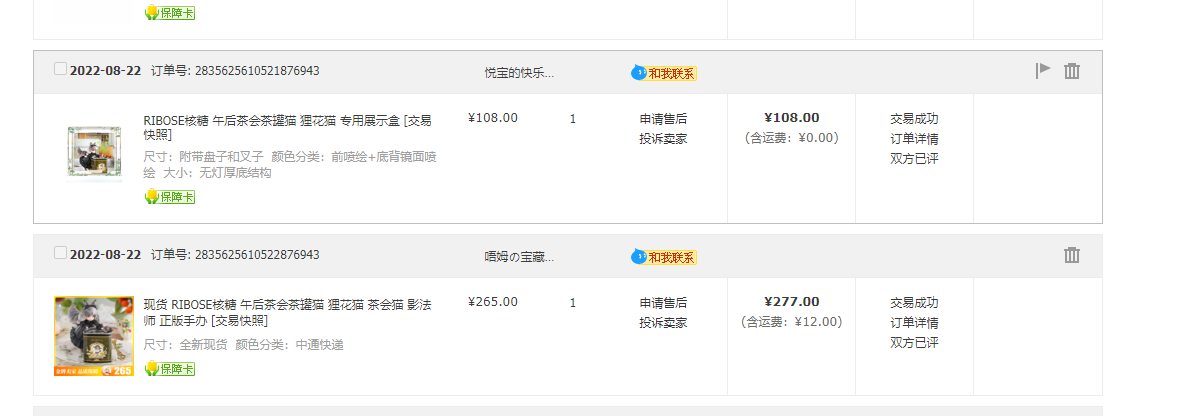
Task: Open 订单详情 for the ¥277.00 order
Action: click(914, 323)
